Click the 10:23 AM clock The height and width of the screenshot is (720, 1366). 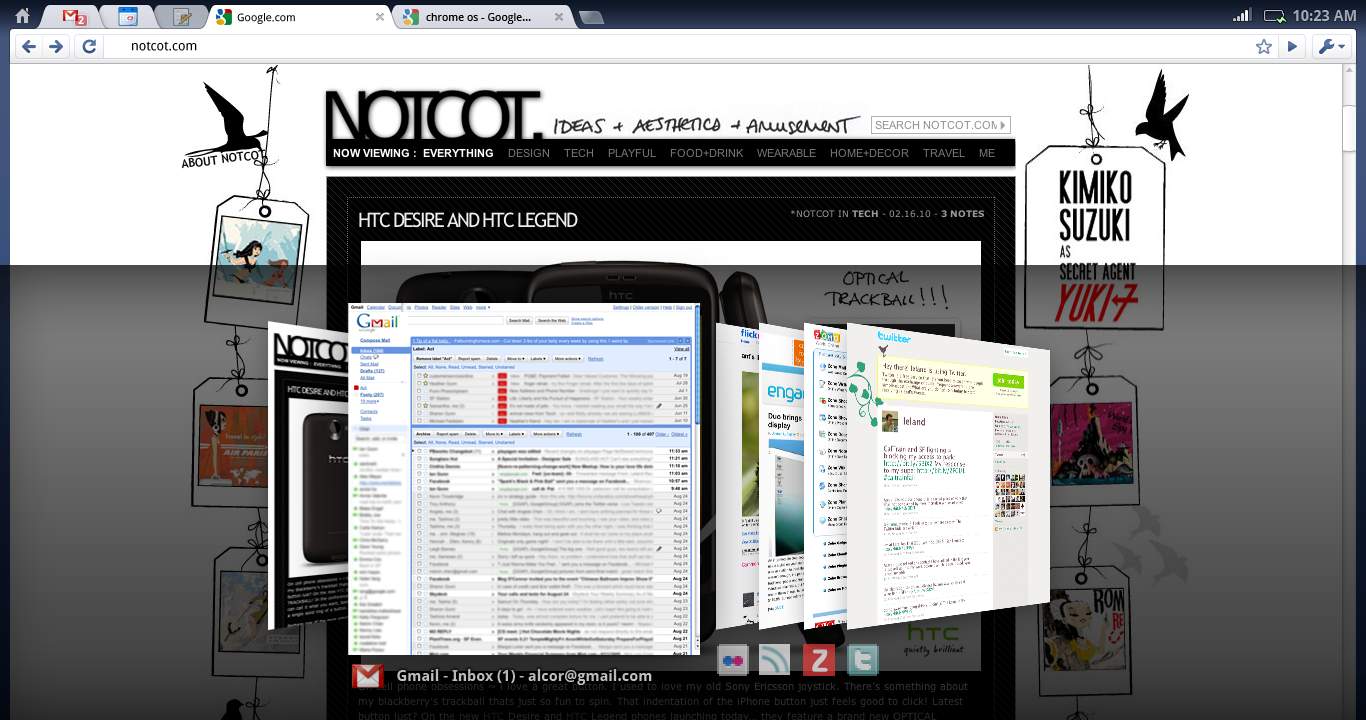pos(1324,15)
